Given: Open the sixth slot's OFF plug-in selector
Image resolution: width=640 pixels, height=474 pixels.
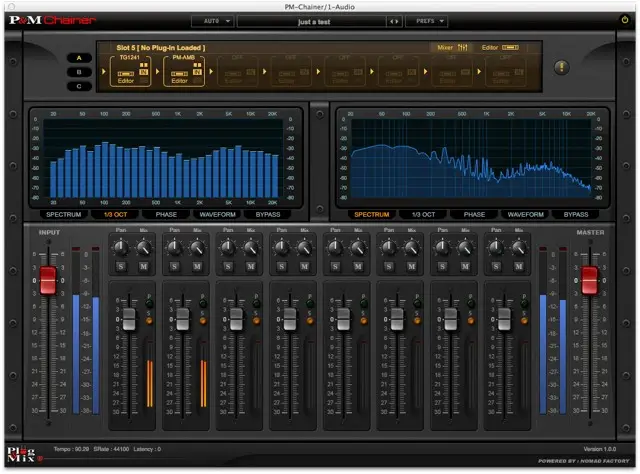Looking at the screenshot, I should (398, 58).
